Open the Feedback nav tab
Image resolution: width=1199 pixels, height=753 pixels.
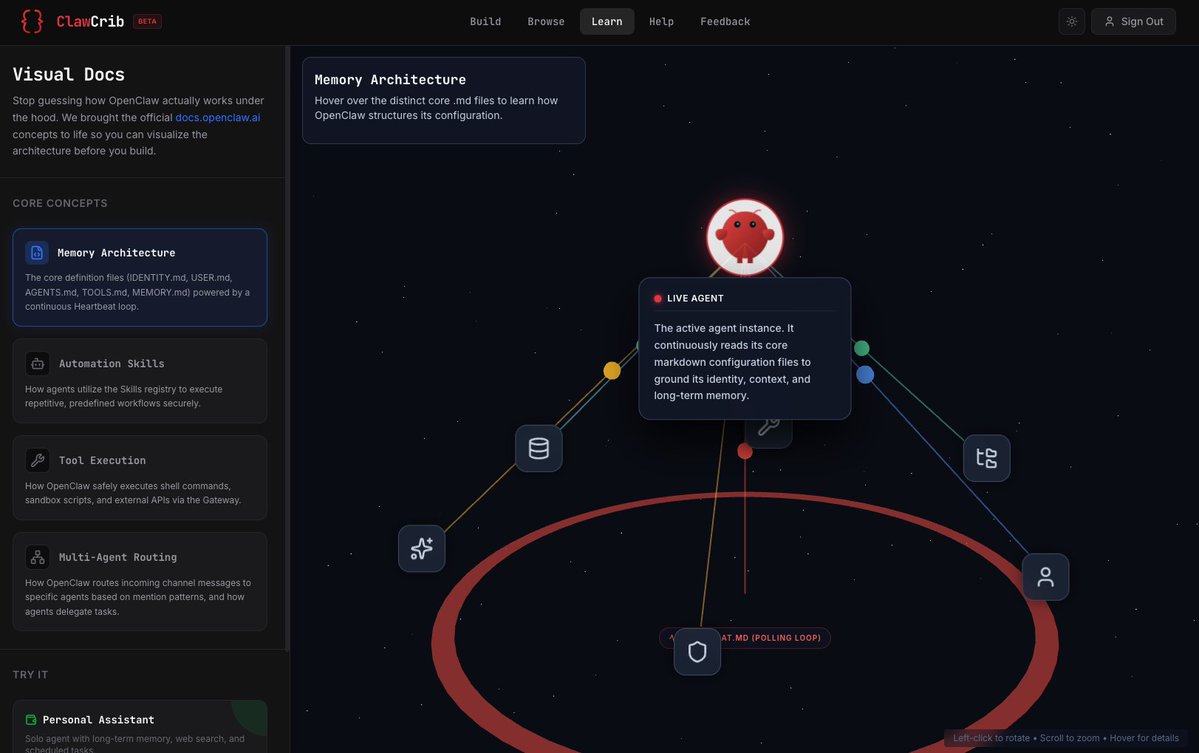coord(725,21)
